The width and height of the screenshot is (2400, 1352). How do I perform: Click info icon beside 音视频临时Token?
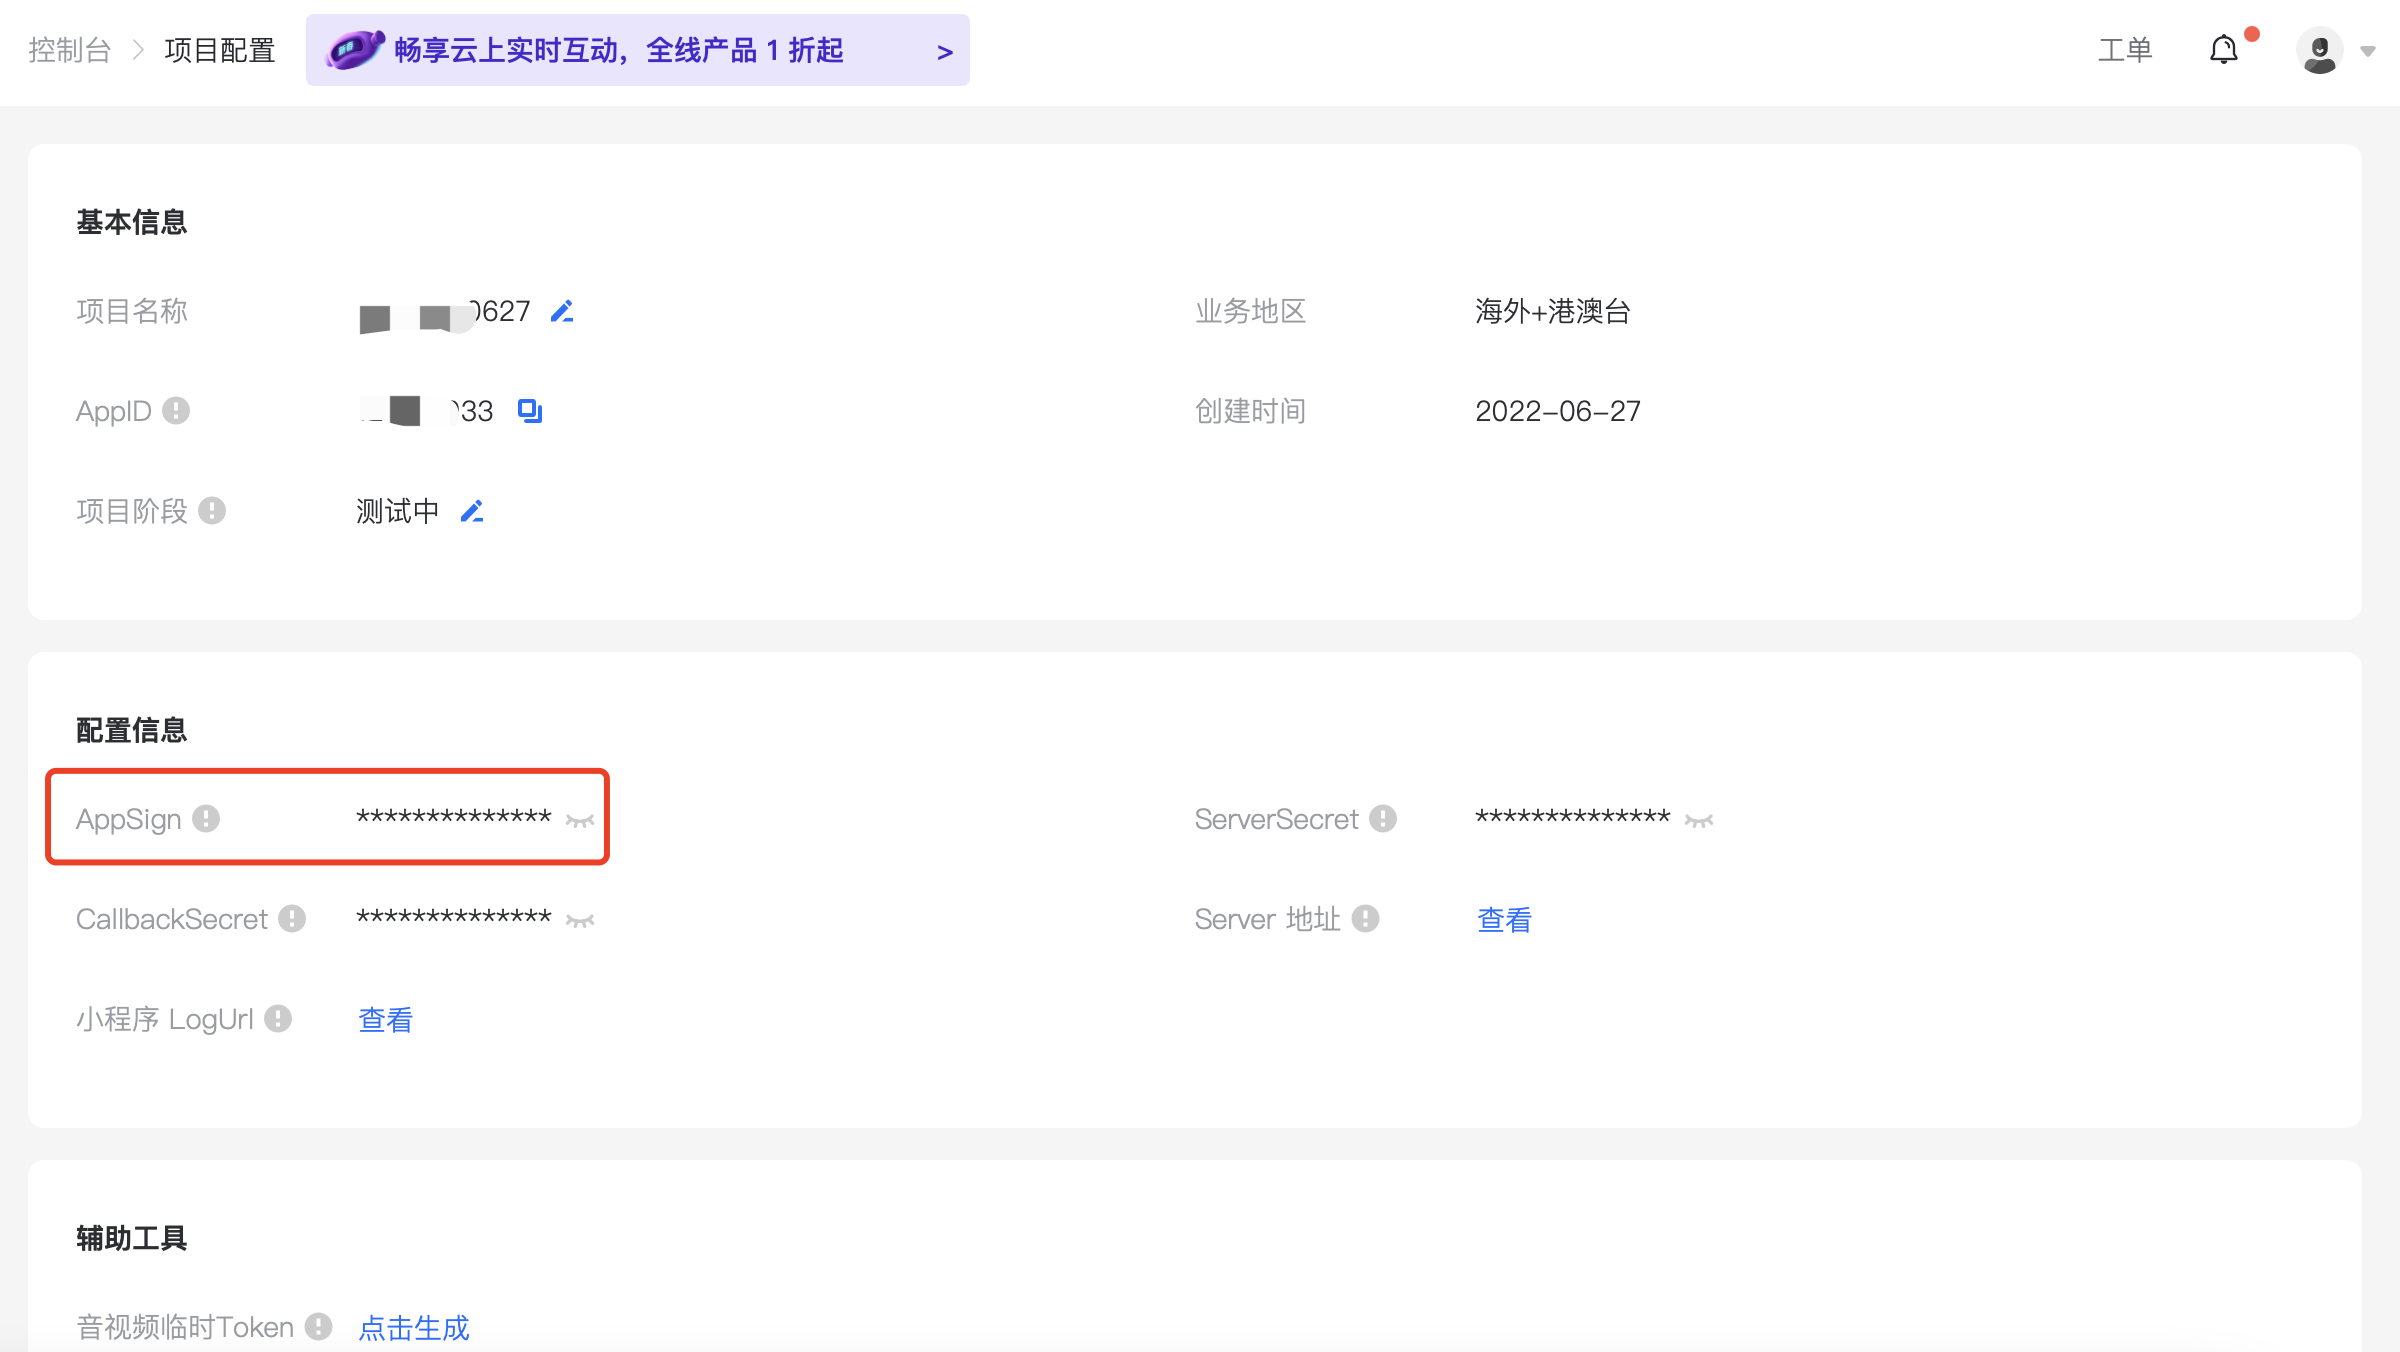click(x=318, y=1327)
